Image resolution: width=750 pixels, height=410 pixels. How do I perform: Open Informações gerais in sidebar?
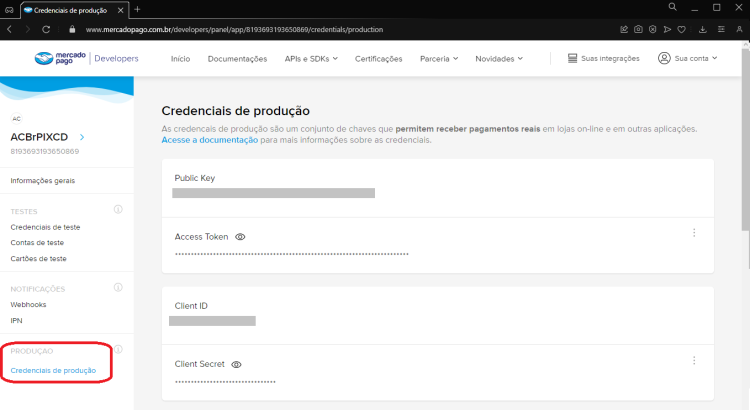(x=43, y=181)
